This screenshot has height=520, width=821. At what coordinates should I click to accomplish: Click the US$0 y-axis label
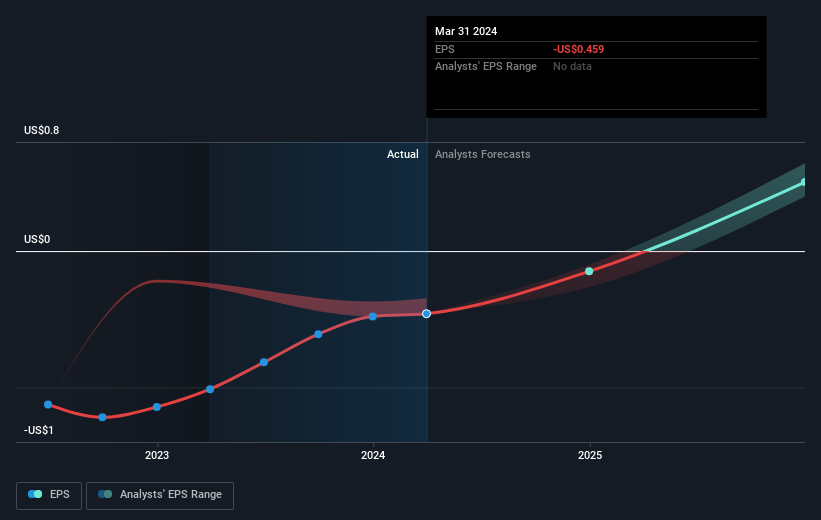pos(37,239)
